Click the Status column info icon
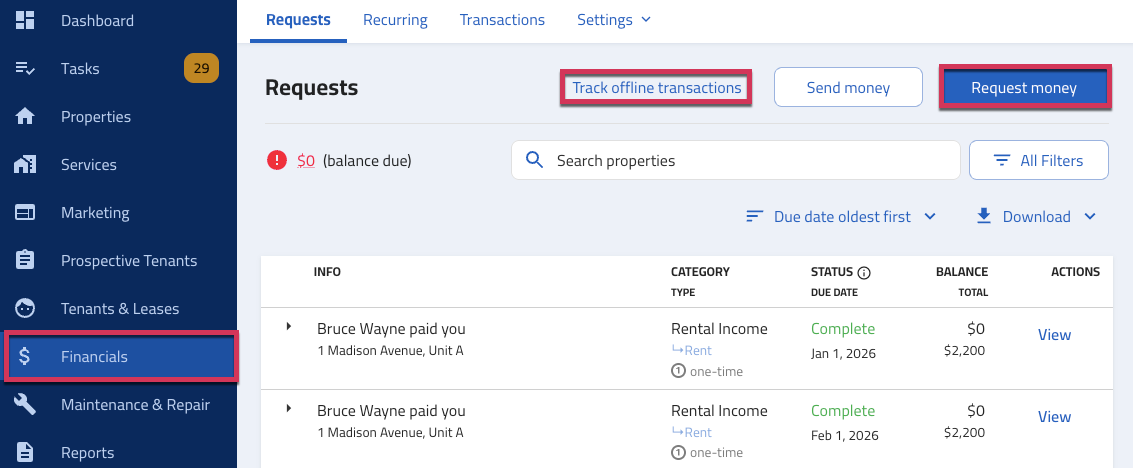 tap(863, 273)
